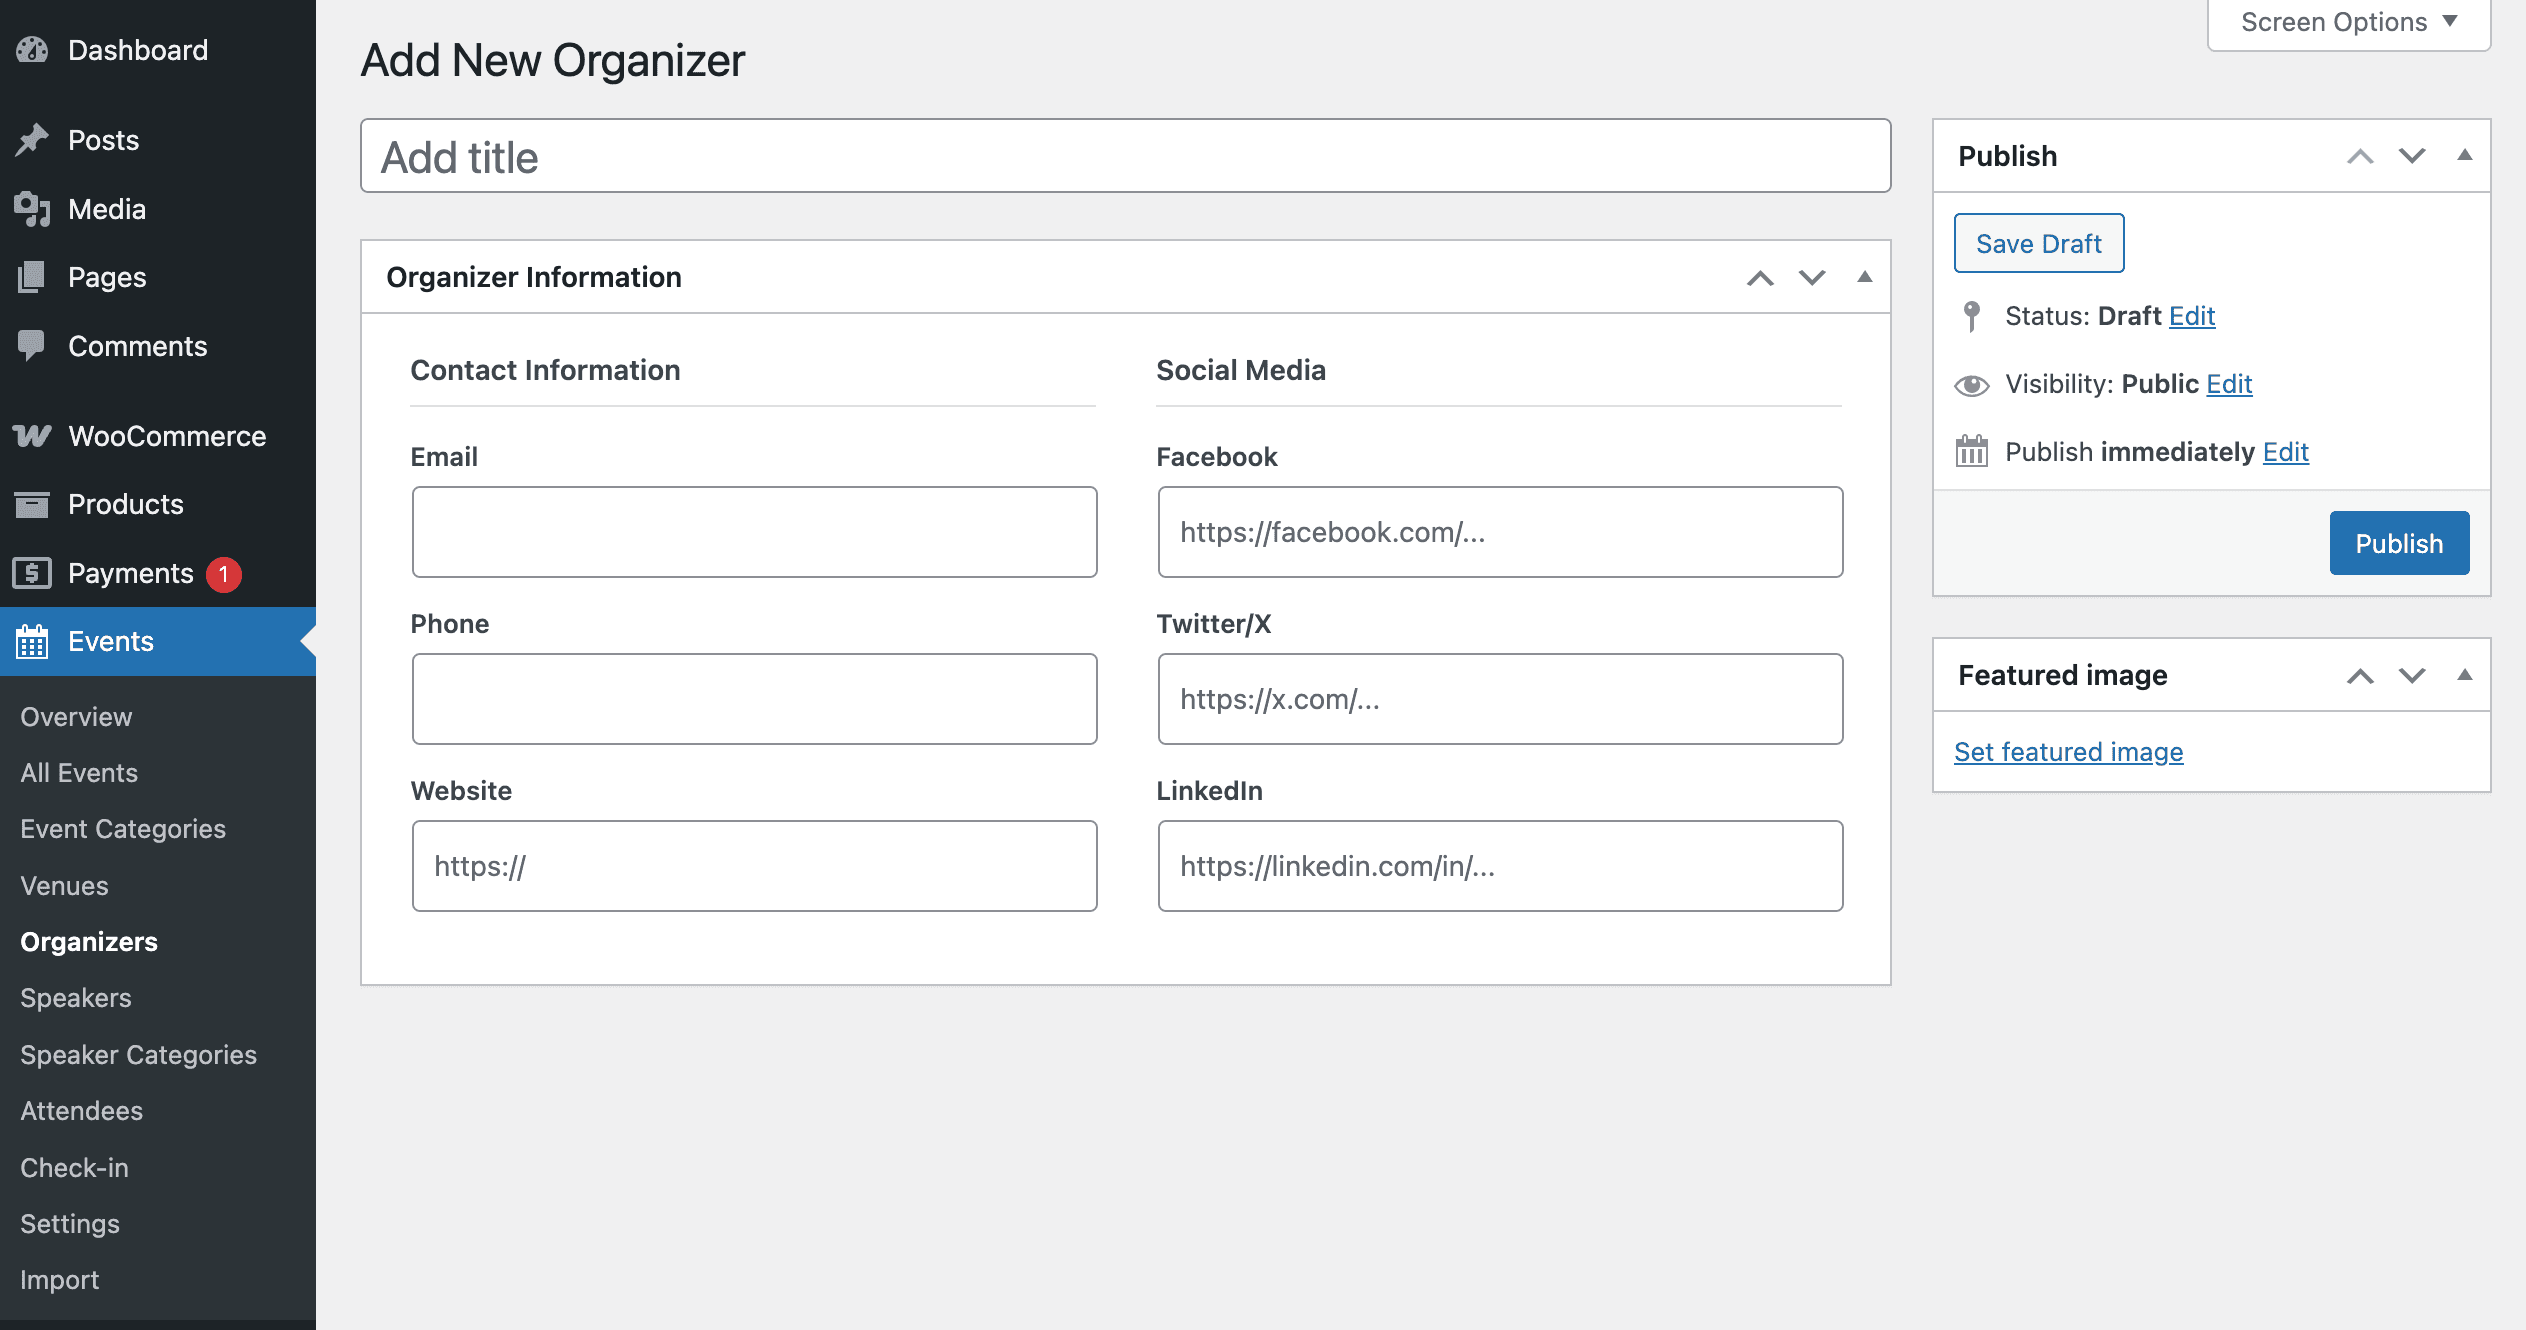
Task: Click the Media library icon
Action: tap(32, 209)
